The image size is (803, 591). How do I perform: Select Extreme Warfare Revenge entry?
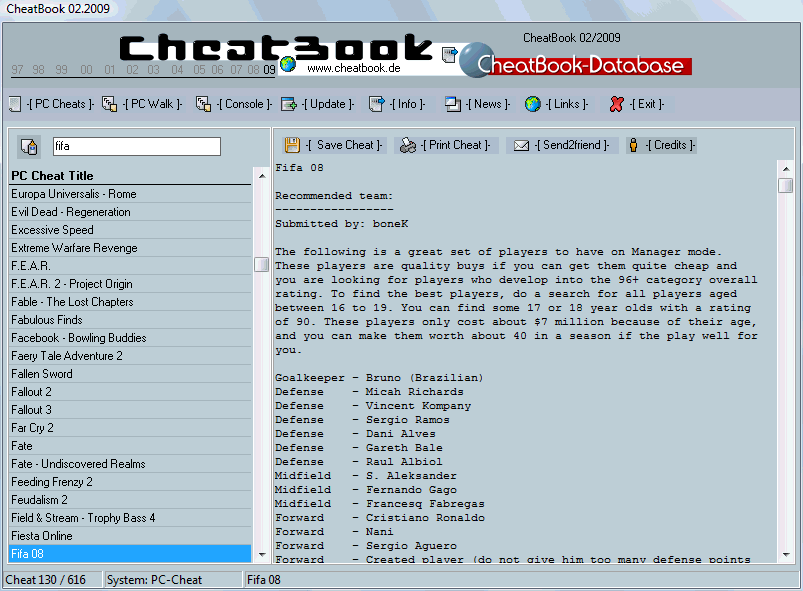(x=131, y=248)
